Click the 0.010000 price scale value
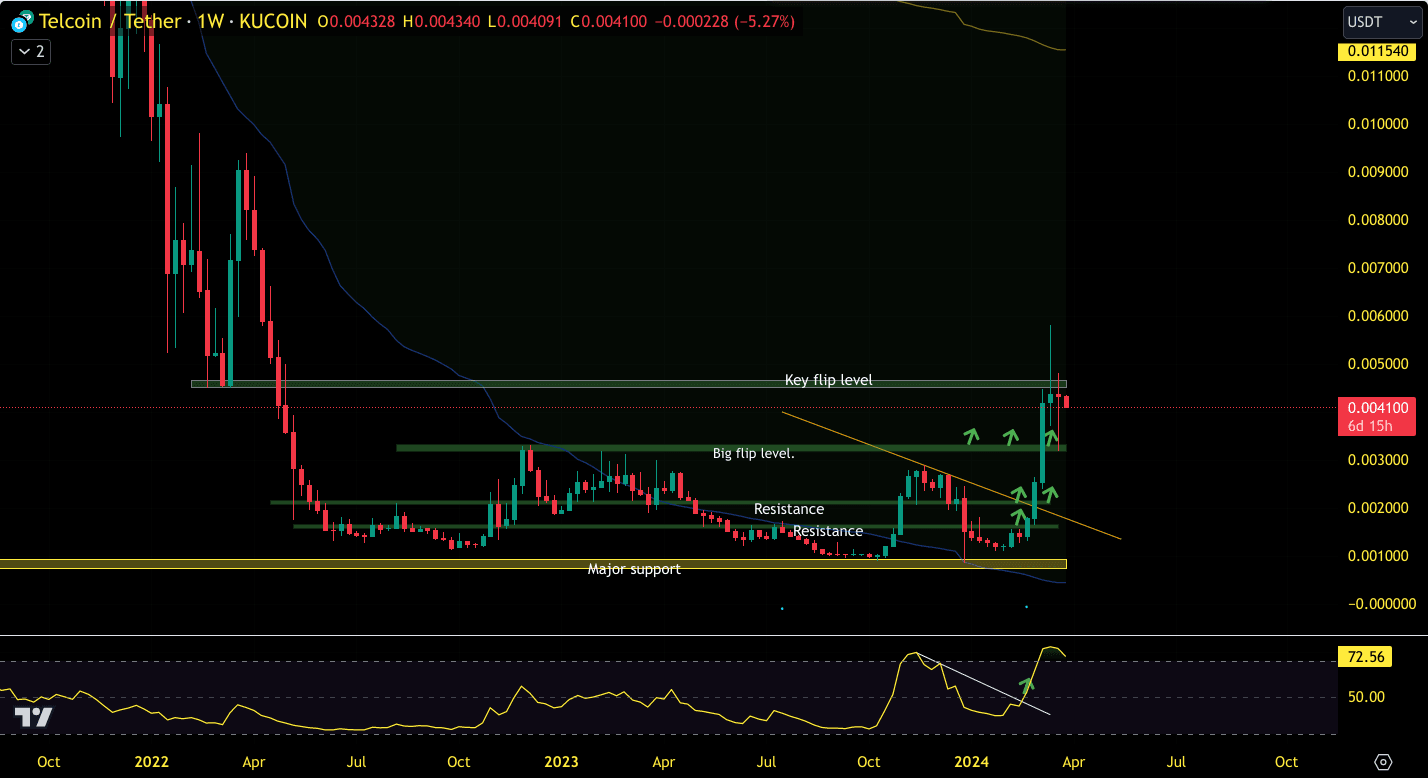1428x778 pixels. (1380, 124)
